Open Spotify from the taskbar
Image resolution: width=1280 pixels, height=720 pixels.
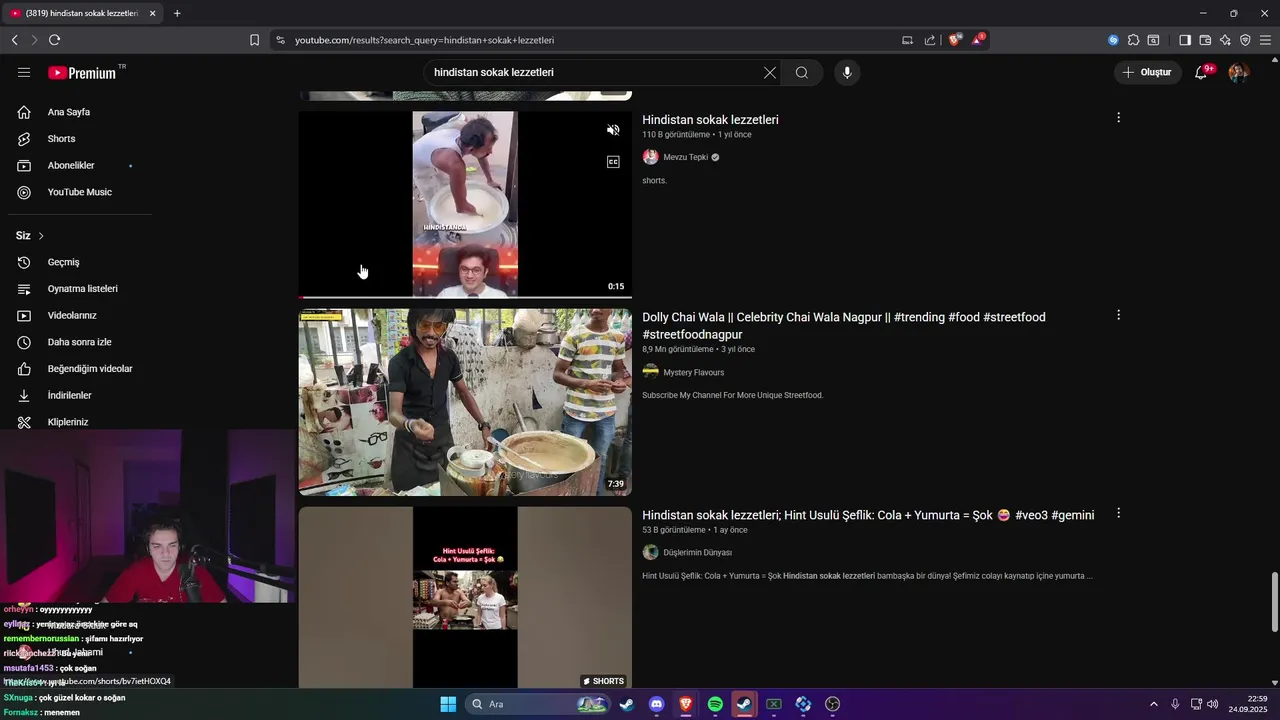[715, 704]
